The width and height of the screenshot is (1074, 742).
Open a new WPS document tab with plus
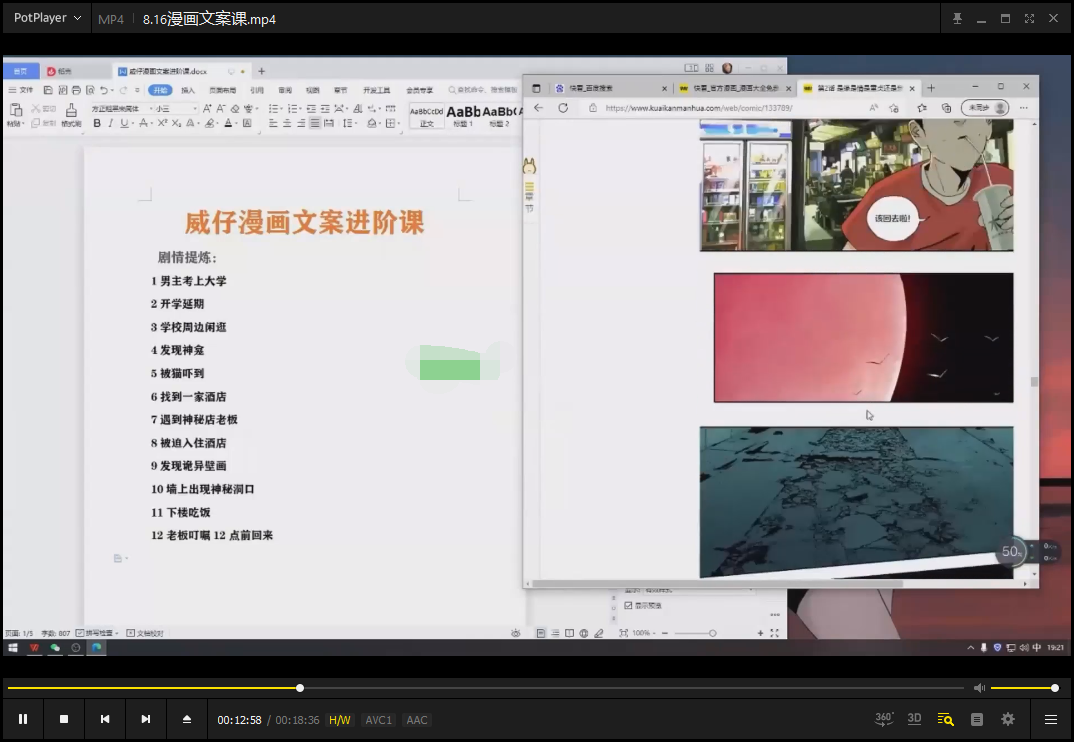click(261, 71)
